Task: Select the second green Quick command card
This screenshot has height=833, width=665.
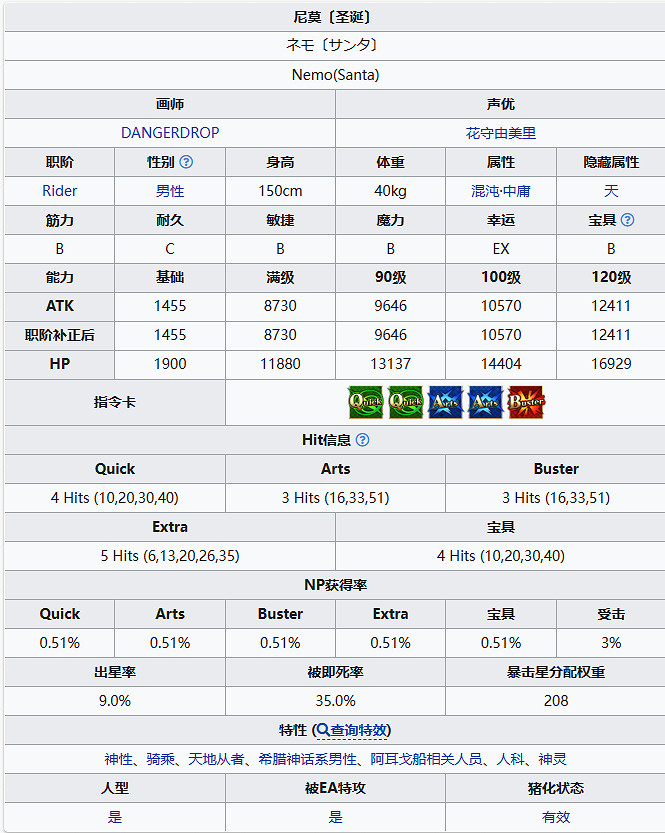Action: tap(405, 402)
